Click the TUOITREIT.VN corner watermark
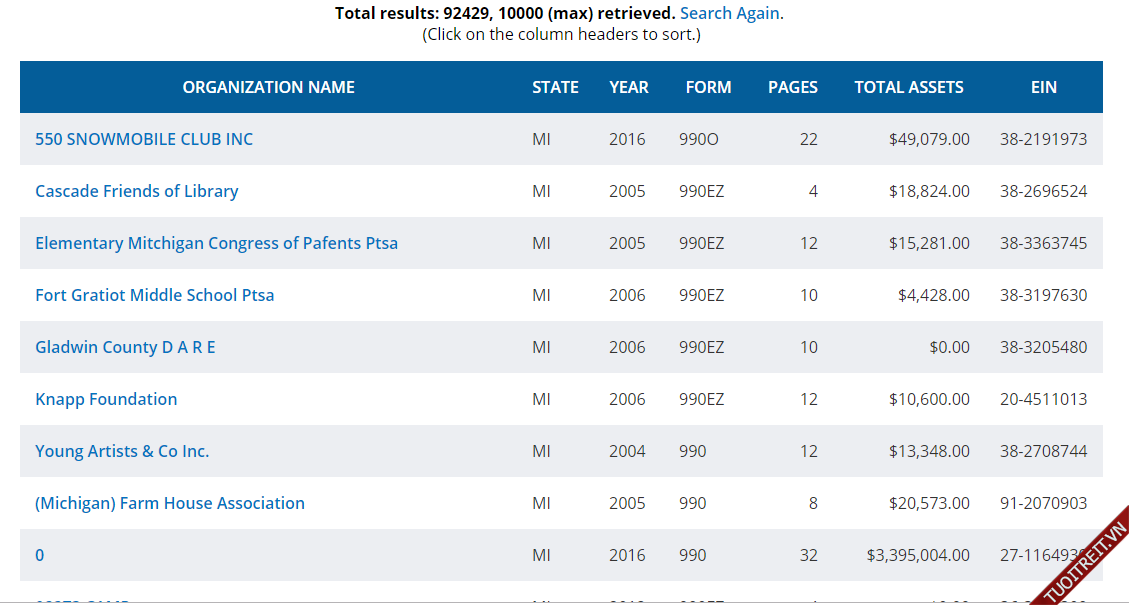Image resolution: width=1129 pixels, height=605 pixels. click(x=1086, y=562)
